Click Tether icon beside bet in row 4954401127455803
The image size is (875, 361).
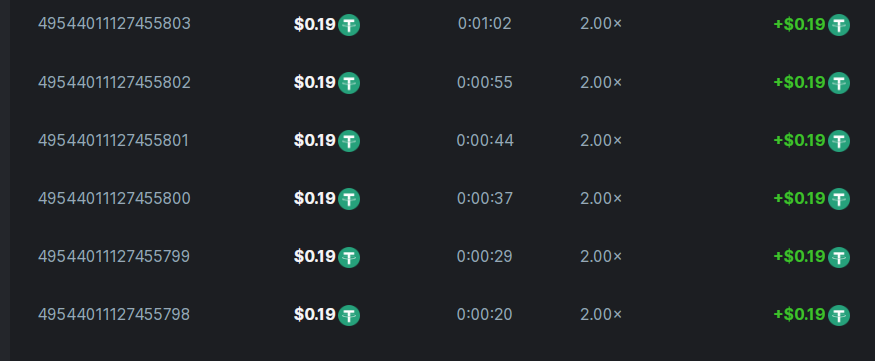[349, 25]
